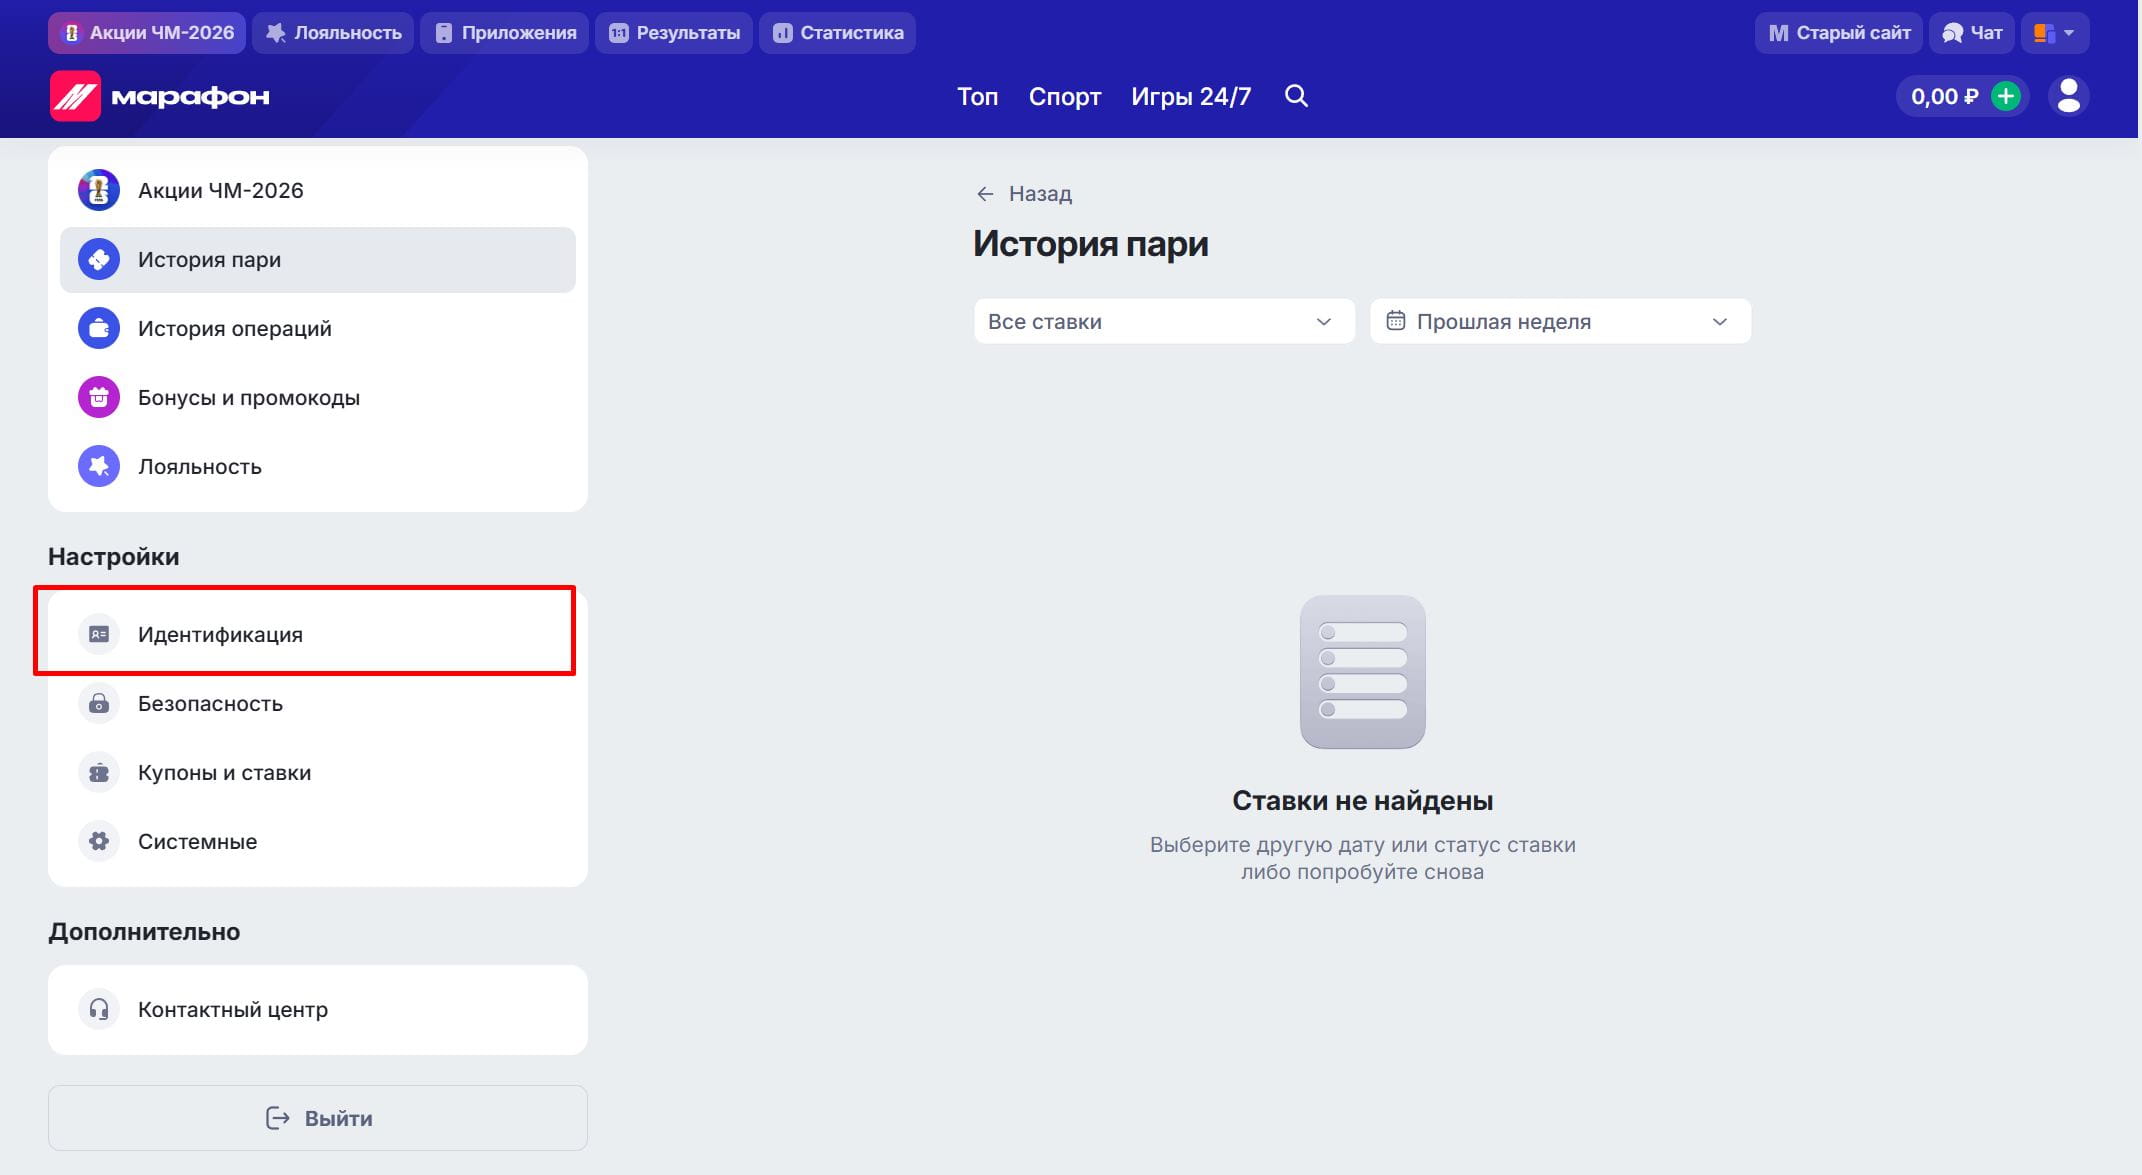Click the Marathon logo
The width and height of the screenshot is (2142, 1175).
160,96
